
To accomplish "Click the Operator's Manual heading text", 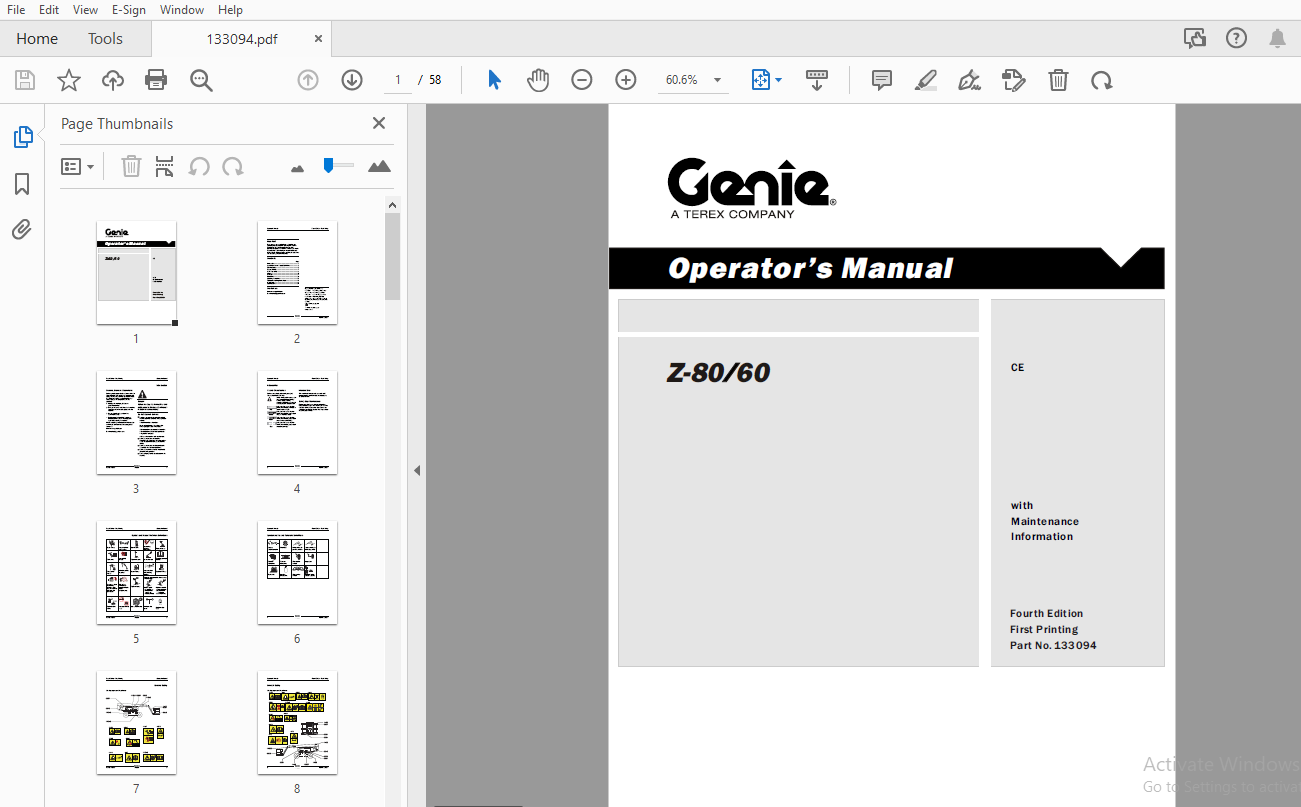I will pos(810,268).
